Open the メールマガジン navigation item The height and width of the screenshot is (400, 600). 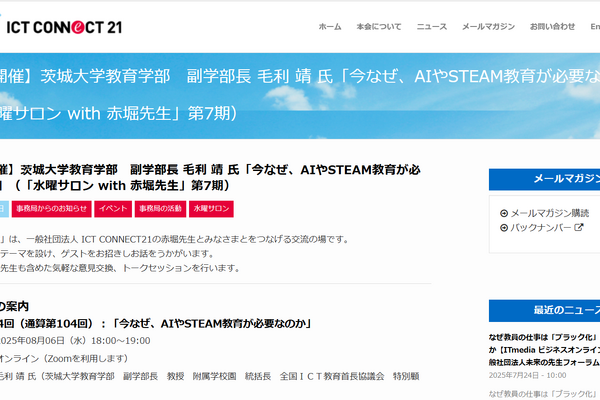488,27
